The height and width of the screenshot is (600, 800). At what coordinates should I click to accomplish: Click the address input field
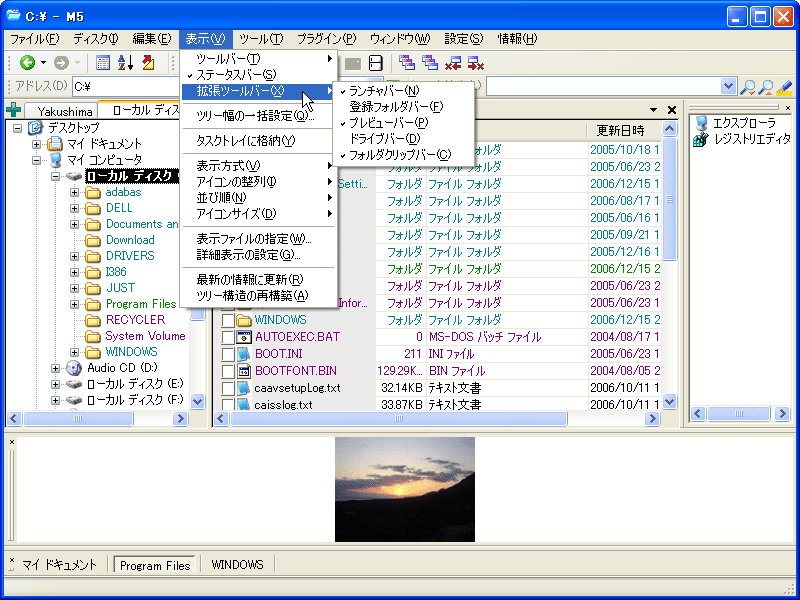tap(126, 87)
